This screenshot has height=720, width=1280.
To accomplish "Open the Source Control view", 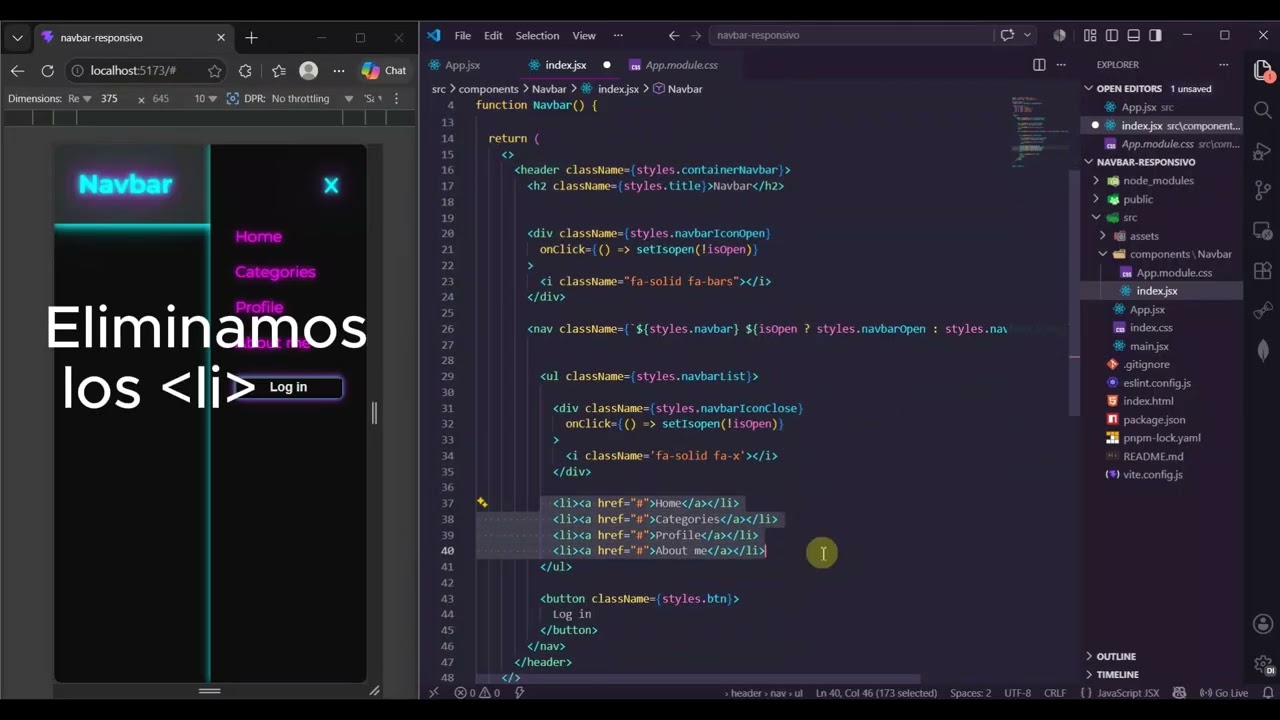I will click(1263, 190).
